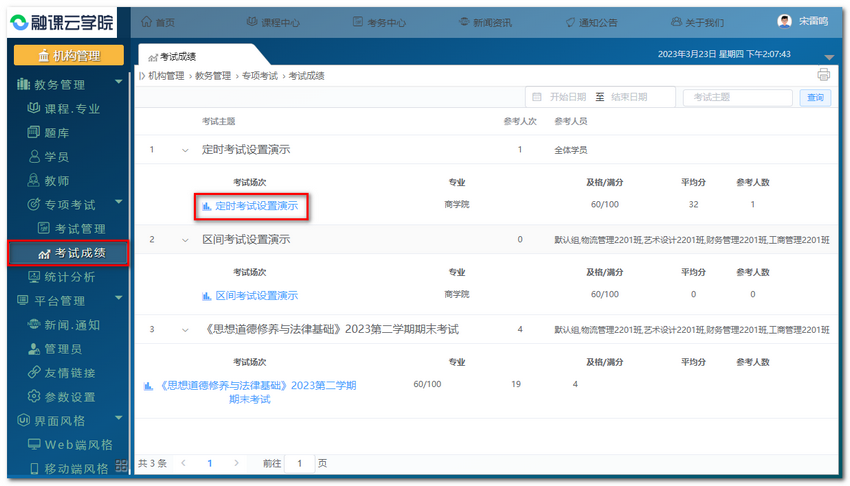Open 题库 in the sidebar
The height and width of the screenshot is (486, 850).
56,133
